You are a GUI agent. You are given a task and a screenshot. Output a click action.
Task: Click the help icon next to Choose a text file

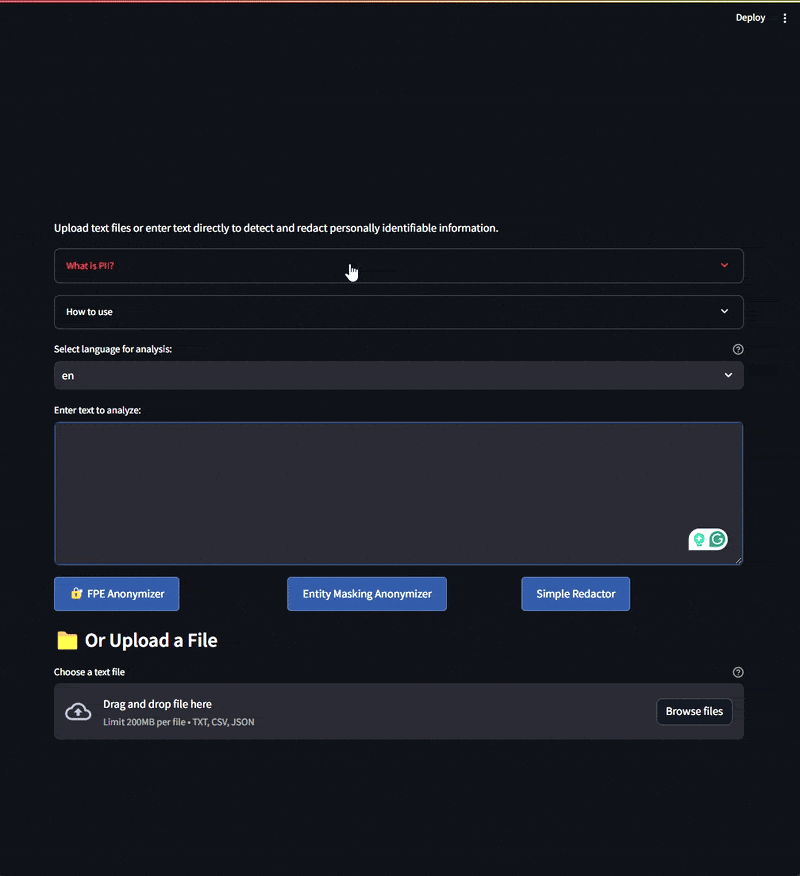coord(738,671)
